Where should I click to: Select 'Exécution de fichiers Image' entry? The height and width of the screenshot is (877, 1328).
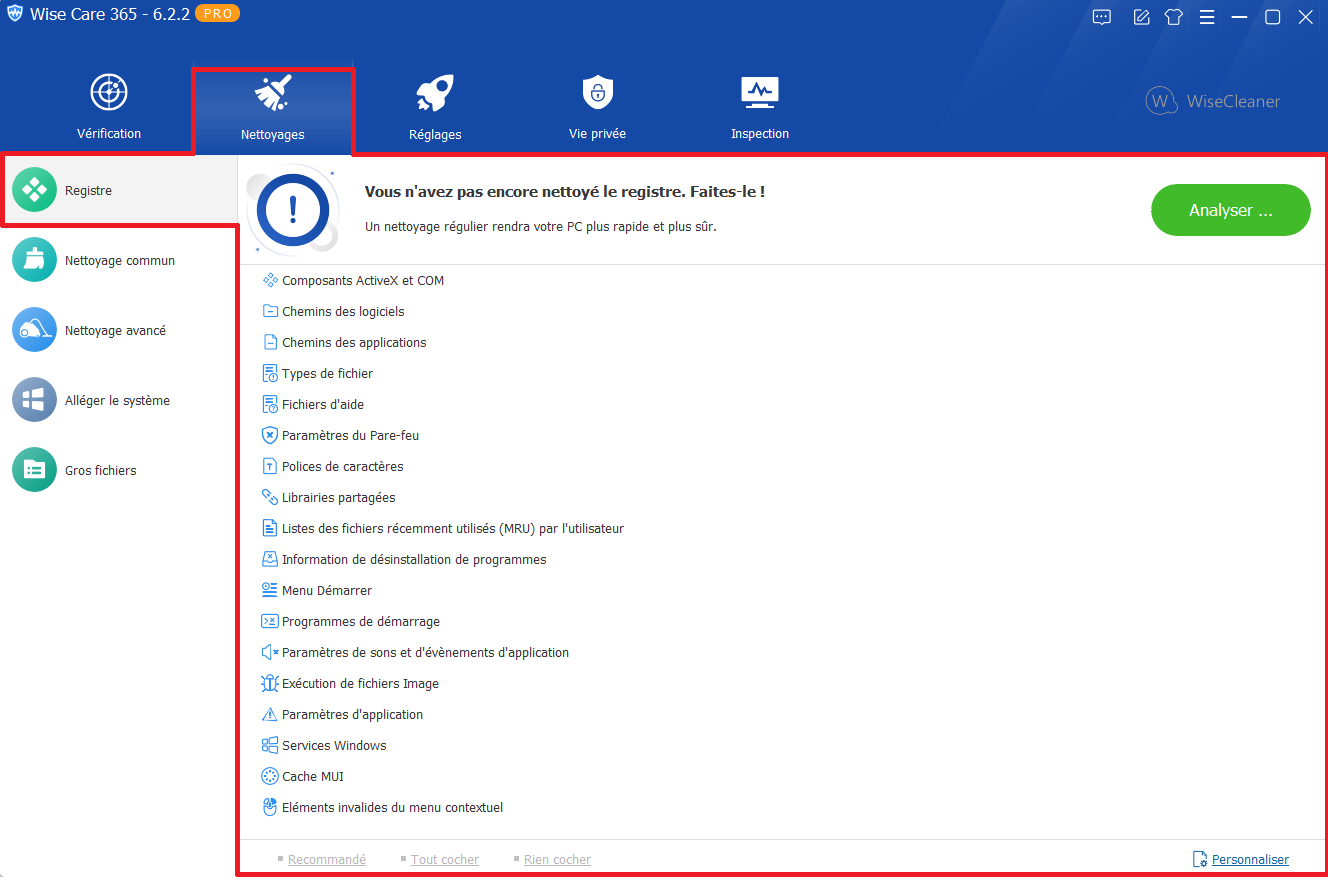tap(361, 683)
